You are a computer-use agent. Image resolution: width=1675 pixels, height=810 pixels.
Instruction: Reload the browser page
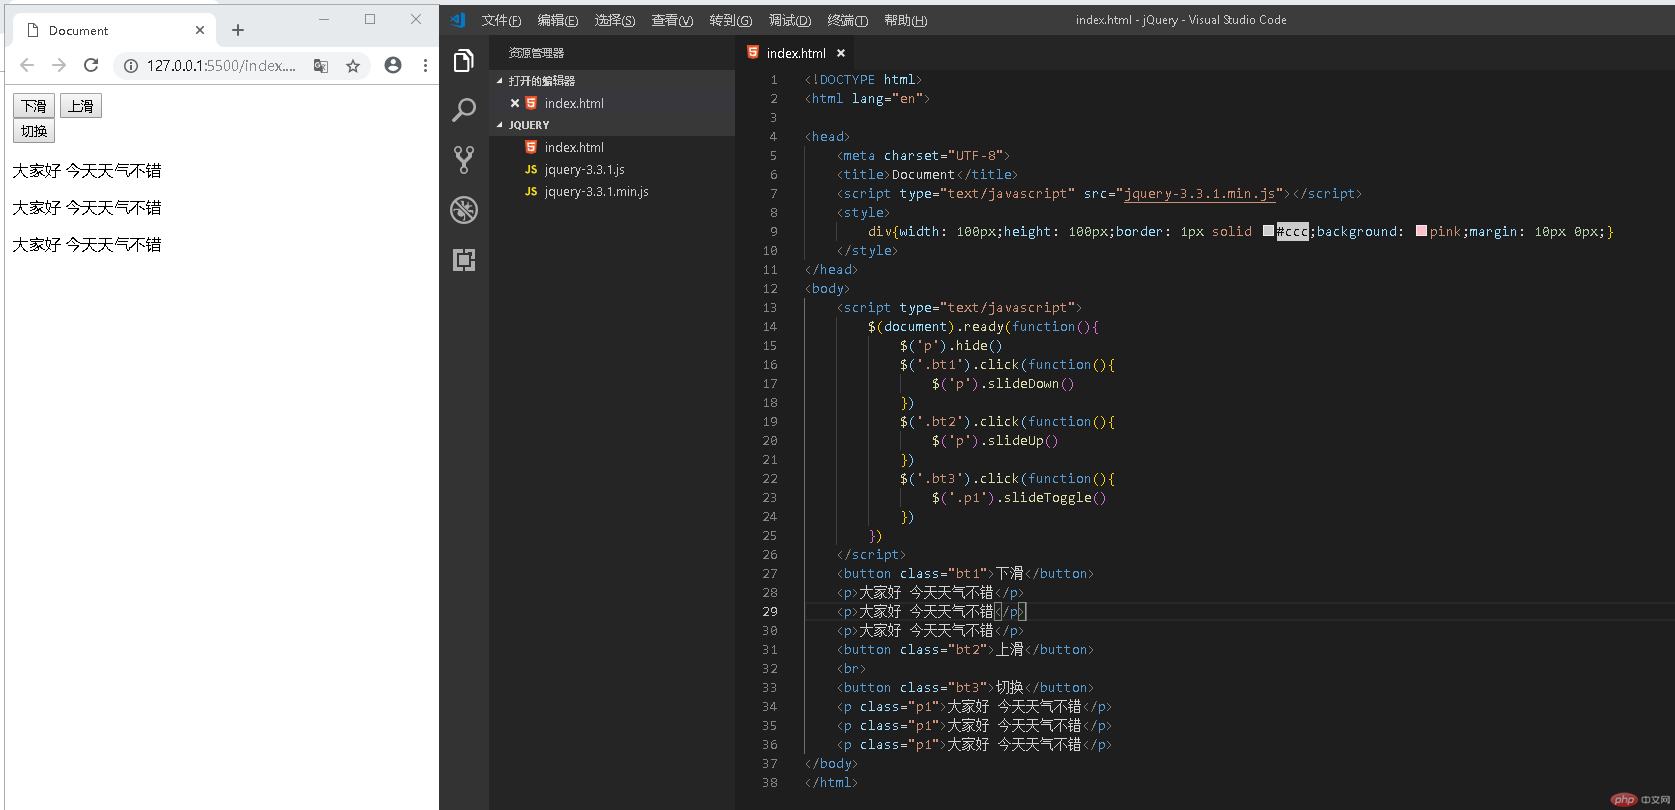click(x=91, y=65)
